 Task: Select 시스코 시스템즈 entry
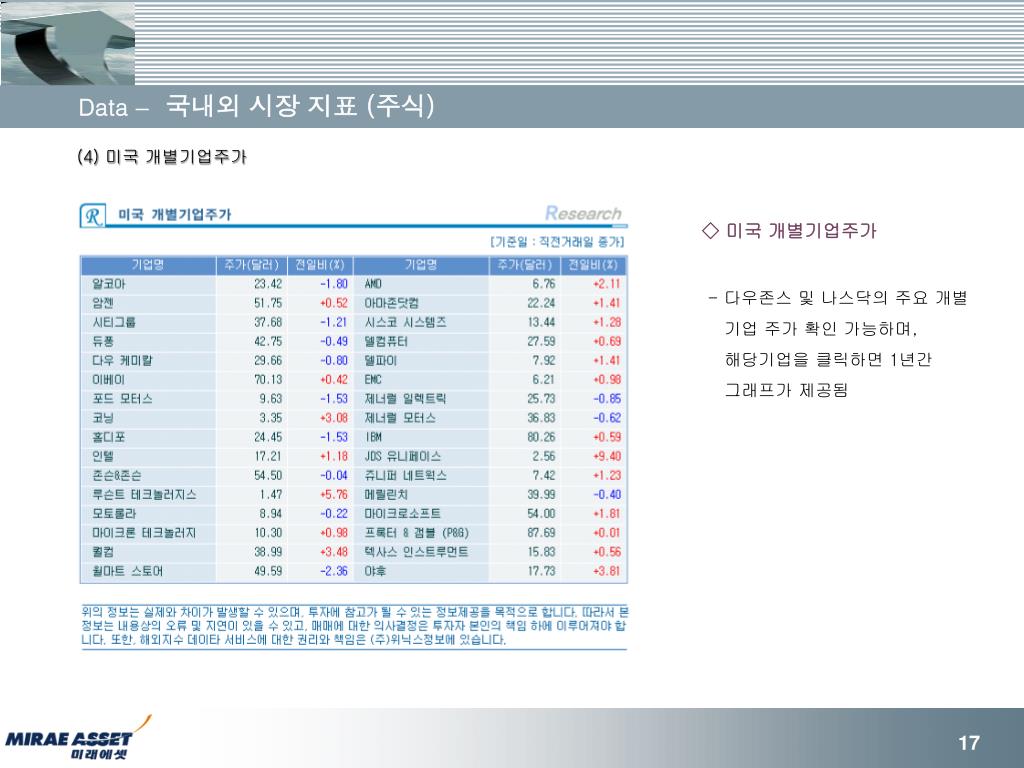(406, 322)
